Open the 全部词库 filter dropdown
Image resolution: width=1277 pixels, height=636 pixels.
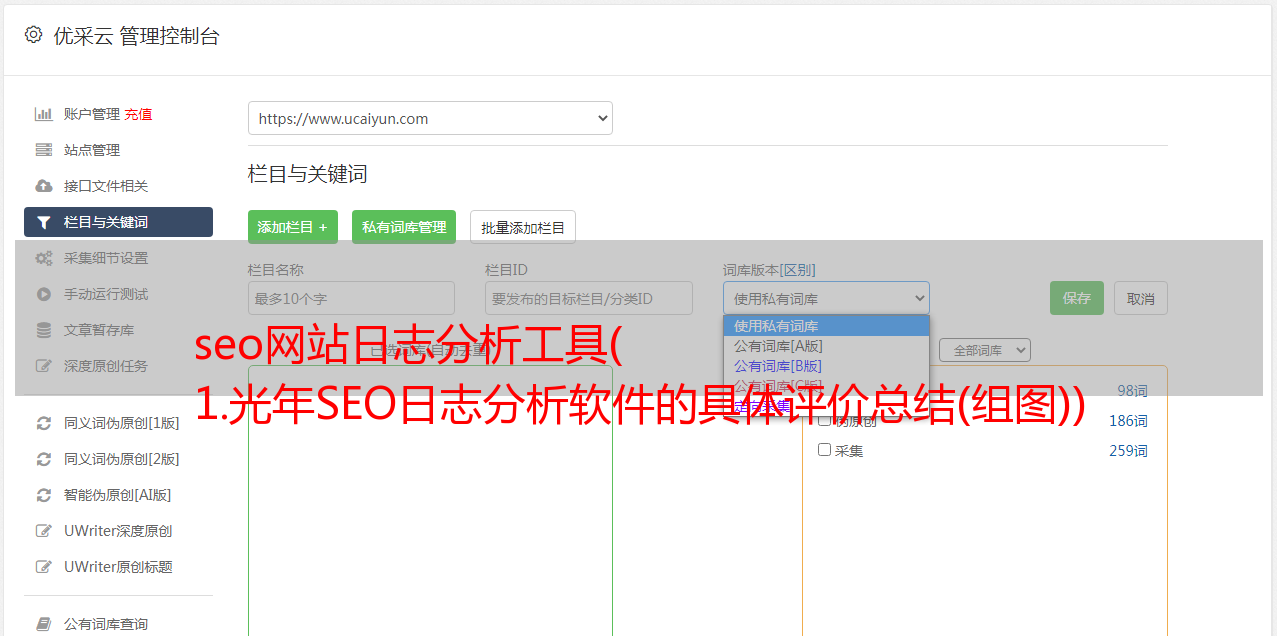point(985,350)
